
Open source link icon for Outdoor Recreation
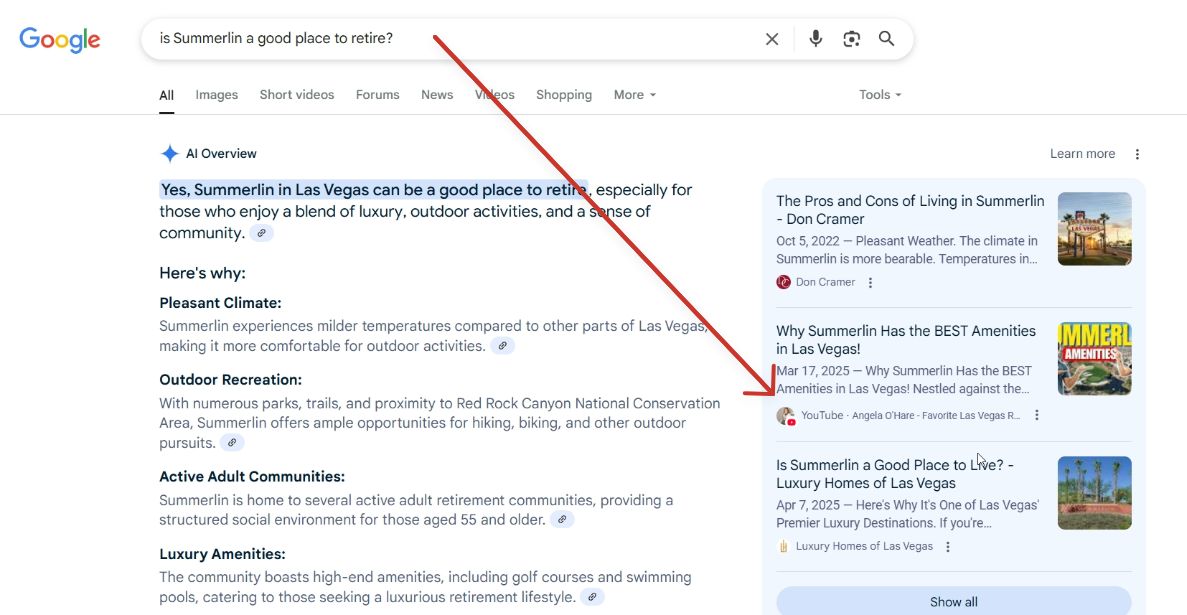232,443
